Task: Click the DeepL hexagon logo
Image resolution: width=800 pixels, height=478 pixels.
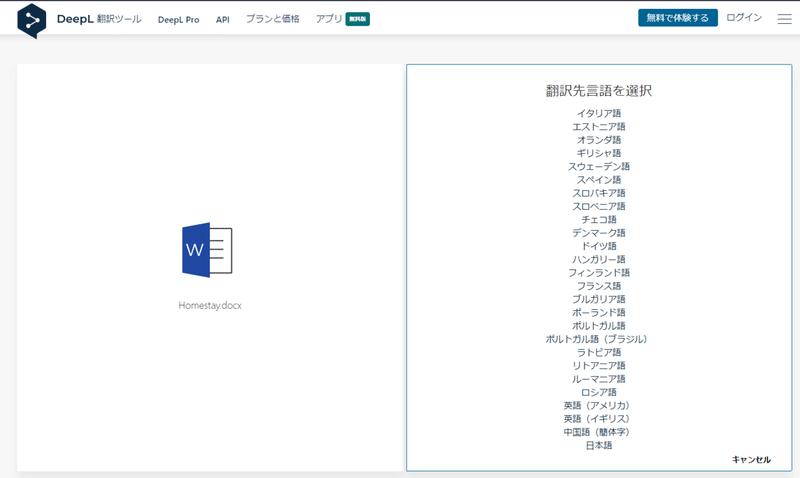Action: pos(32,20)
